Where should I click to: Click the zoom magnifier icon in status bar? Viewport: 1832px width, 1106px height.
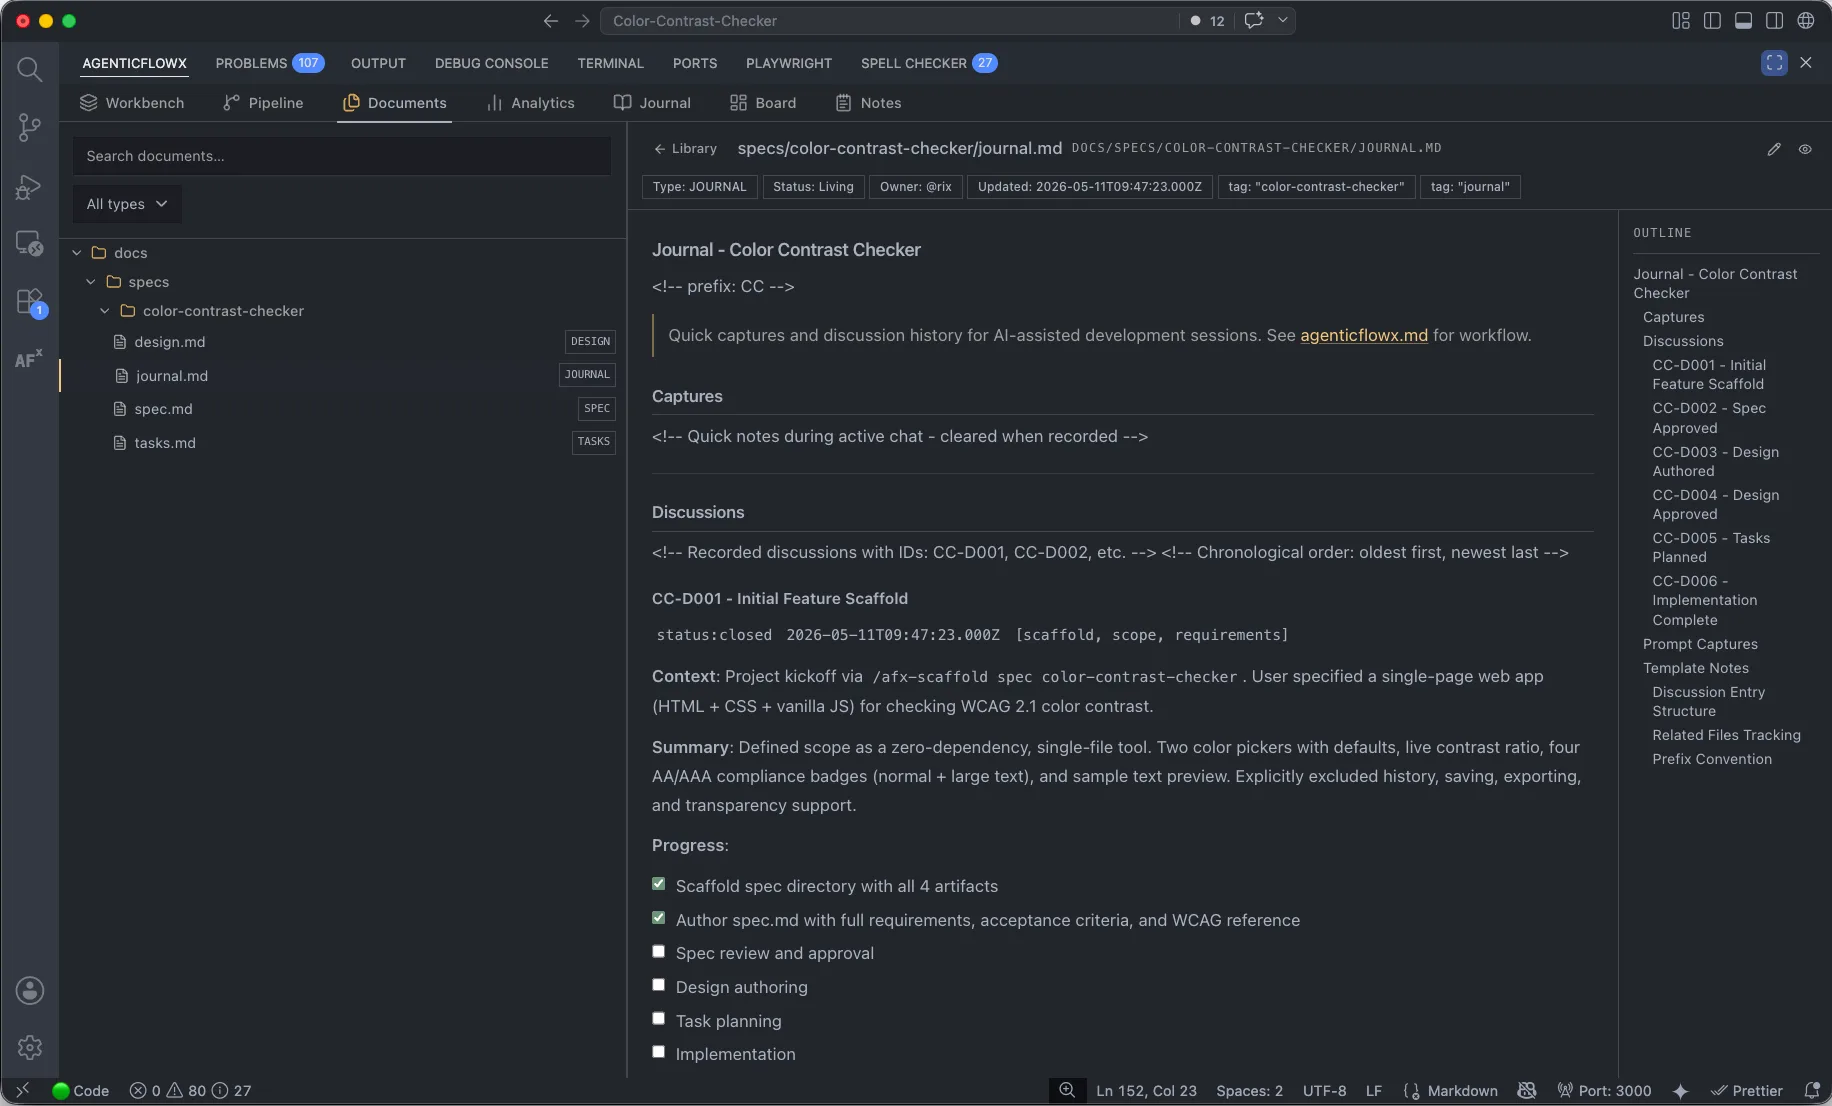tap(1067, 1090)
